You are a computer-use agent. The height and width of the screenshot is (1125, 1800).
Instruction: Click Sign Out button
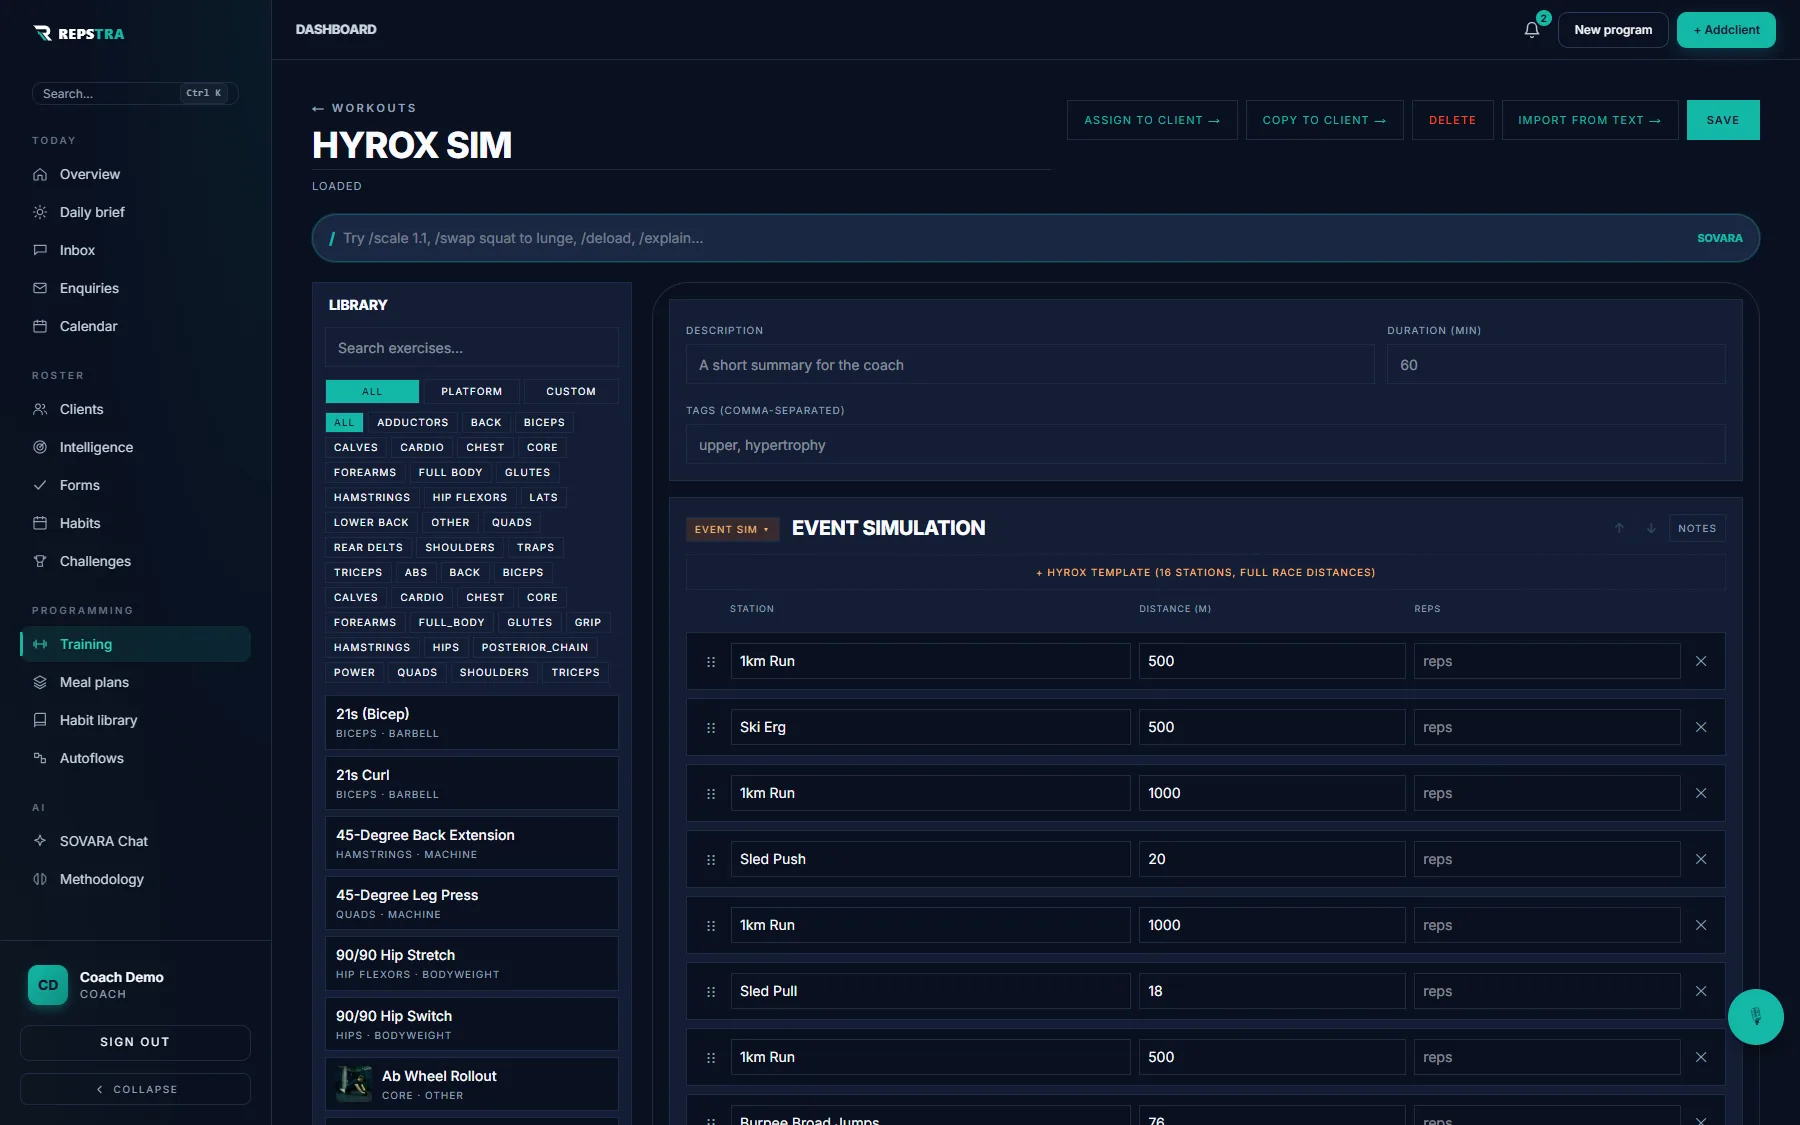(135, 1042)
